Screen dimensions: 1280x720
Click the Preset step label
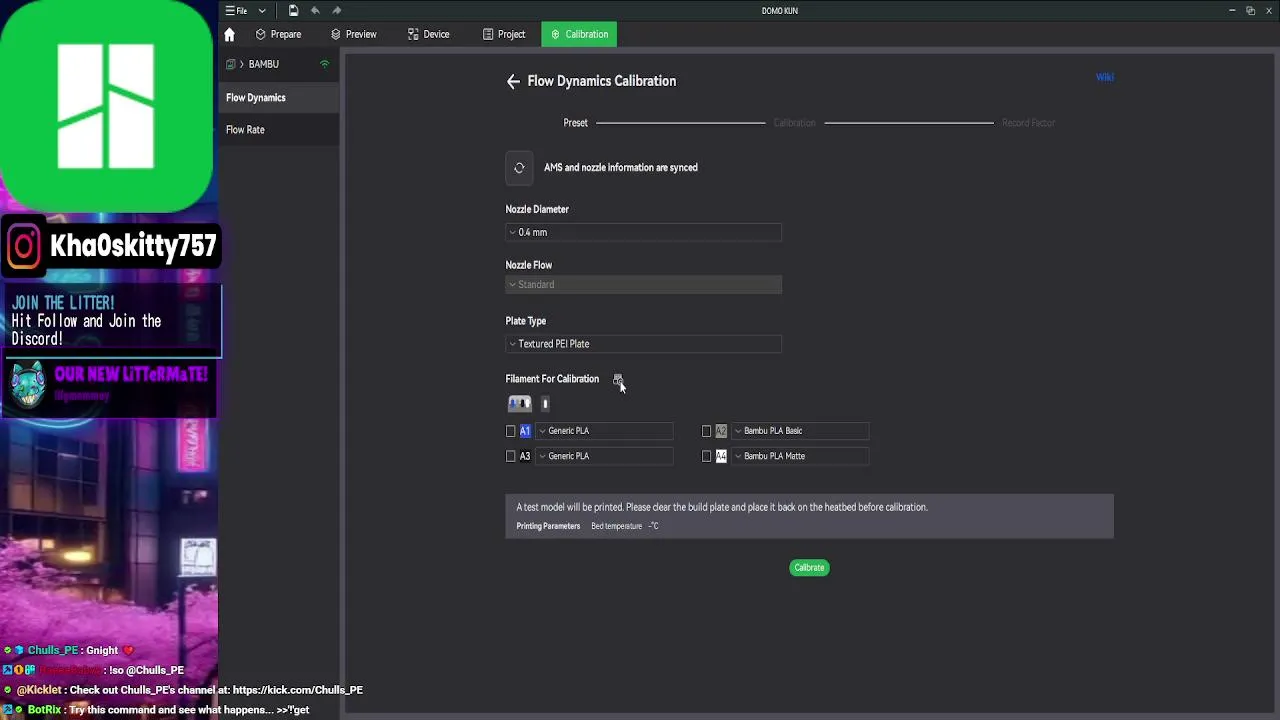[575, 123]
